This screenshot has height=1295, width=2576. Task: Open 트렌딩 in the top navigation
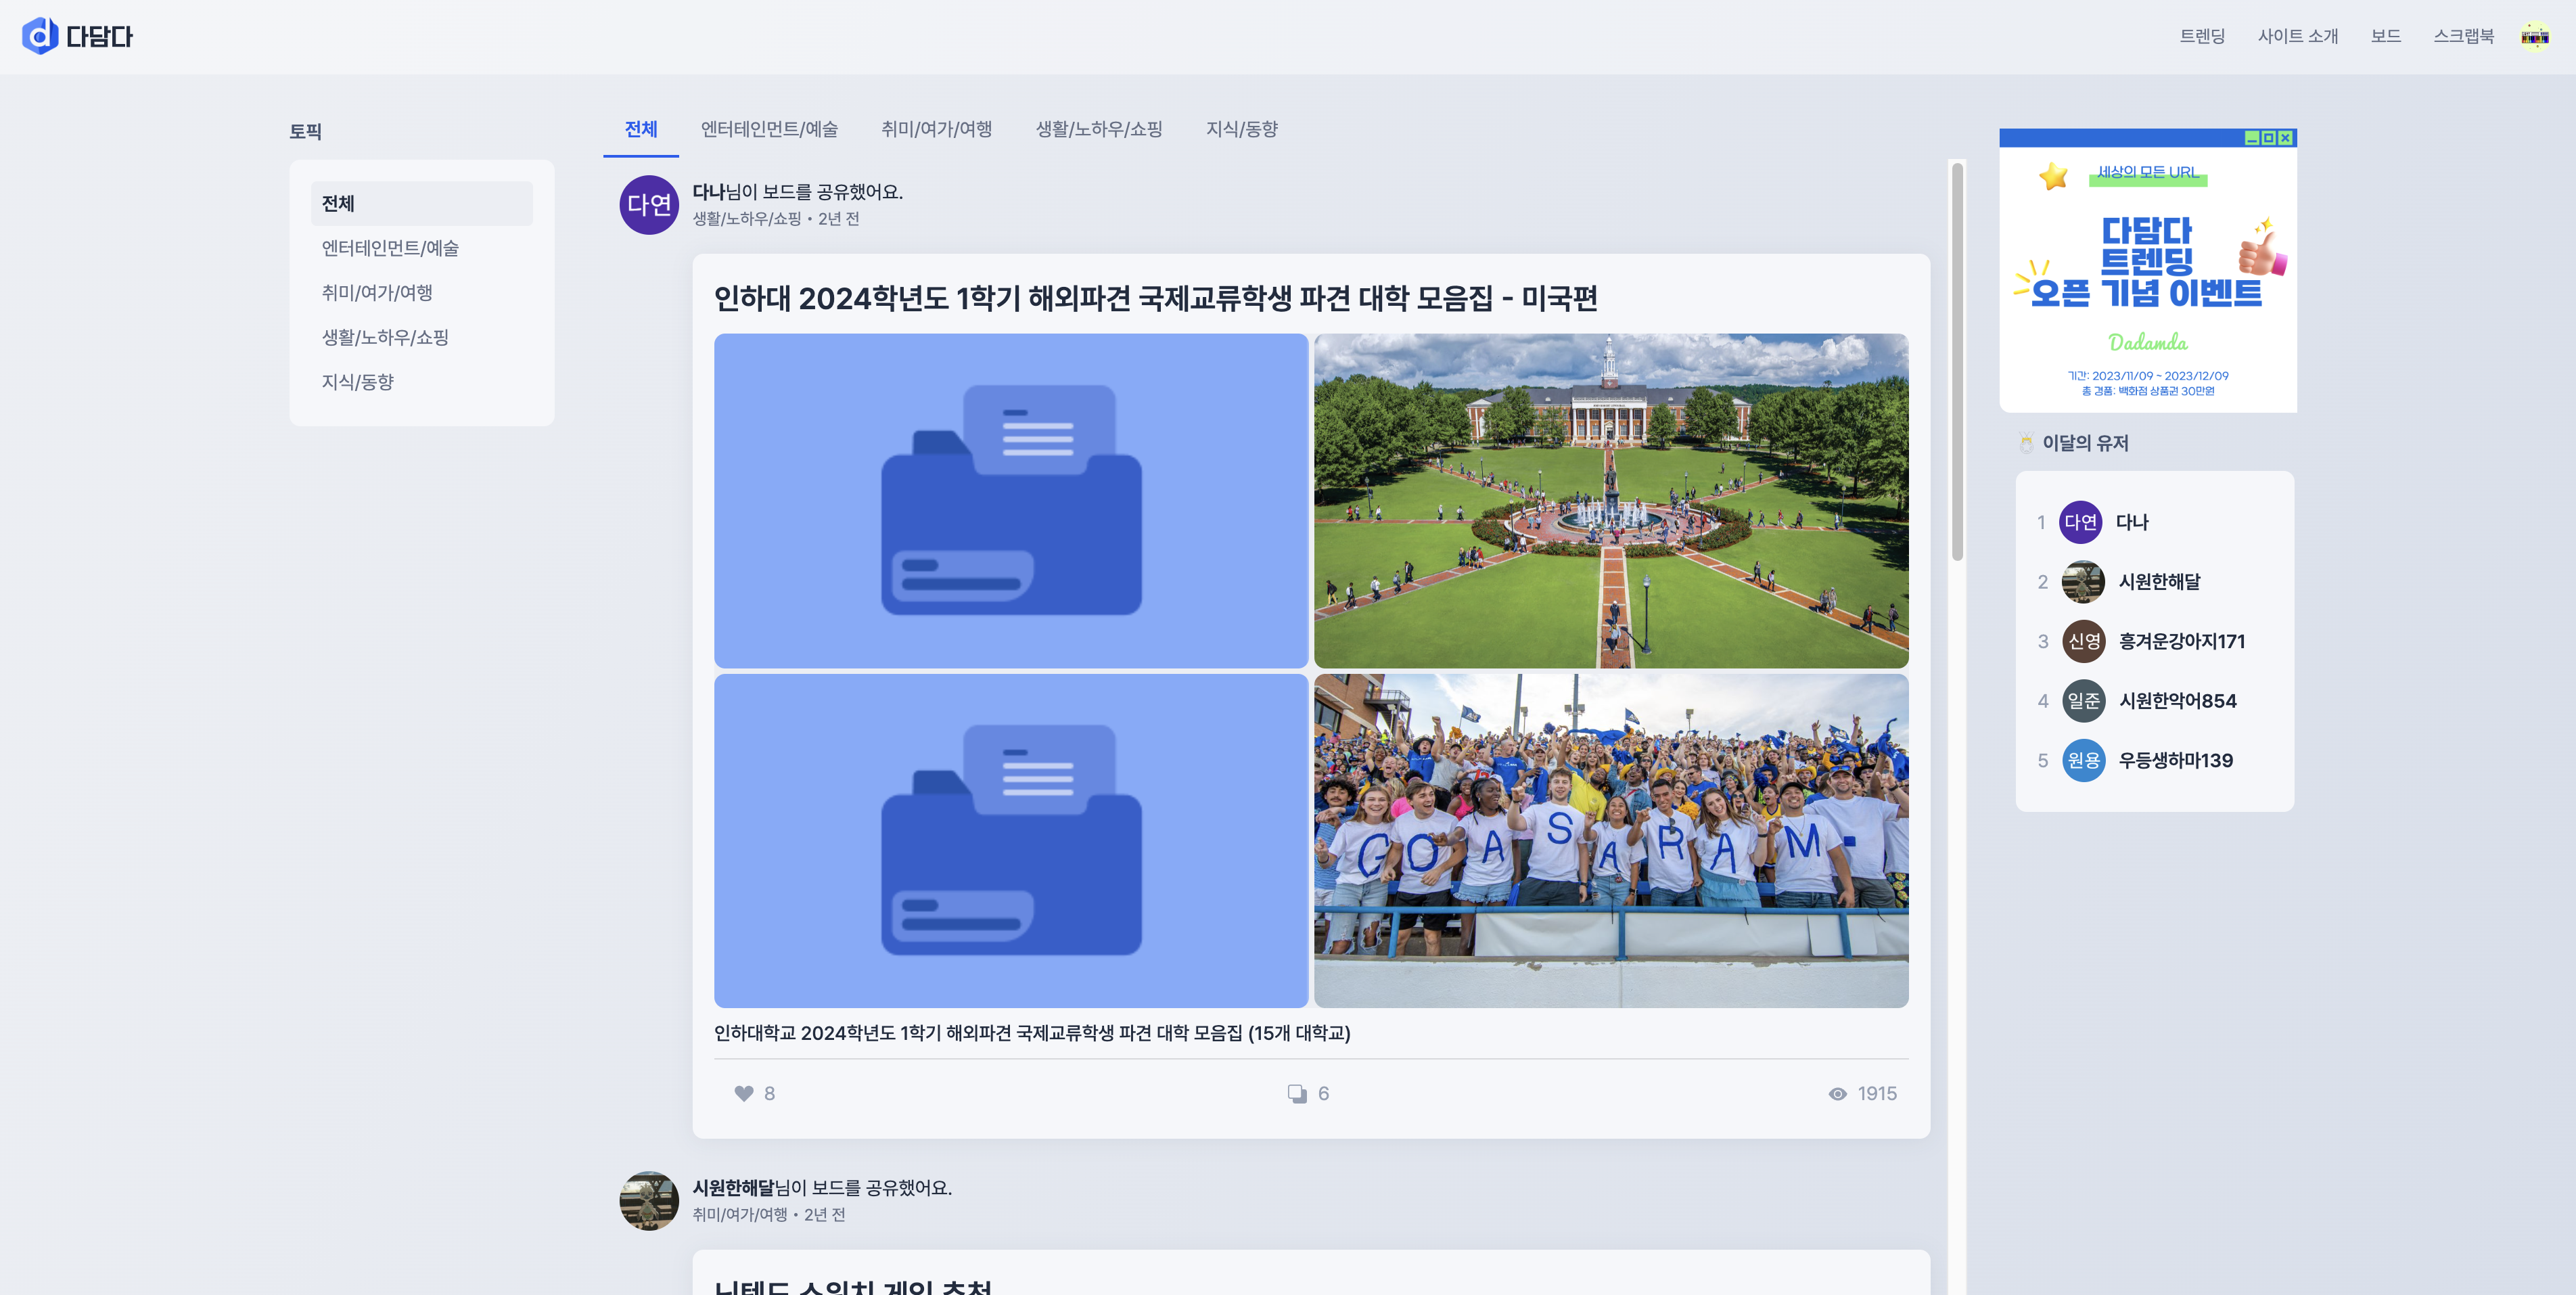point(2202,36)
